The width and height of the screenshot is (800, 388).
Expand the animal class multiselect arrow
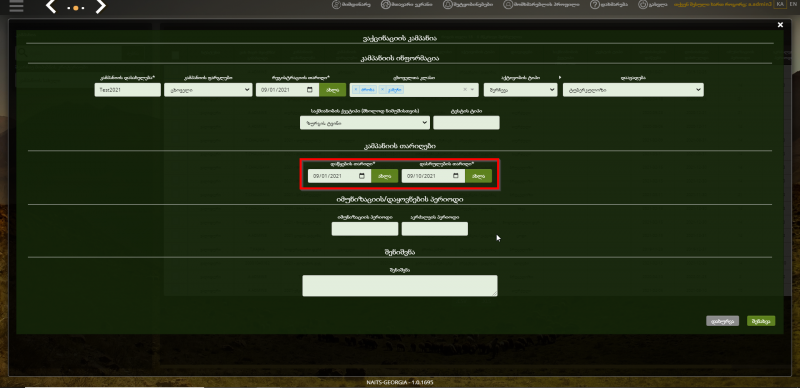click(x=473, y=90)
